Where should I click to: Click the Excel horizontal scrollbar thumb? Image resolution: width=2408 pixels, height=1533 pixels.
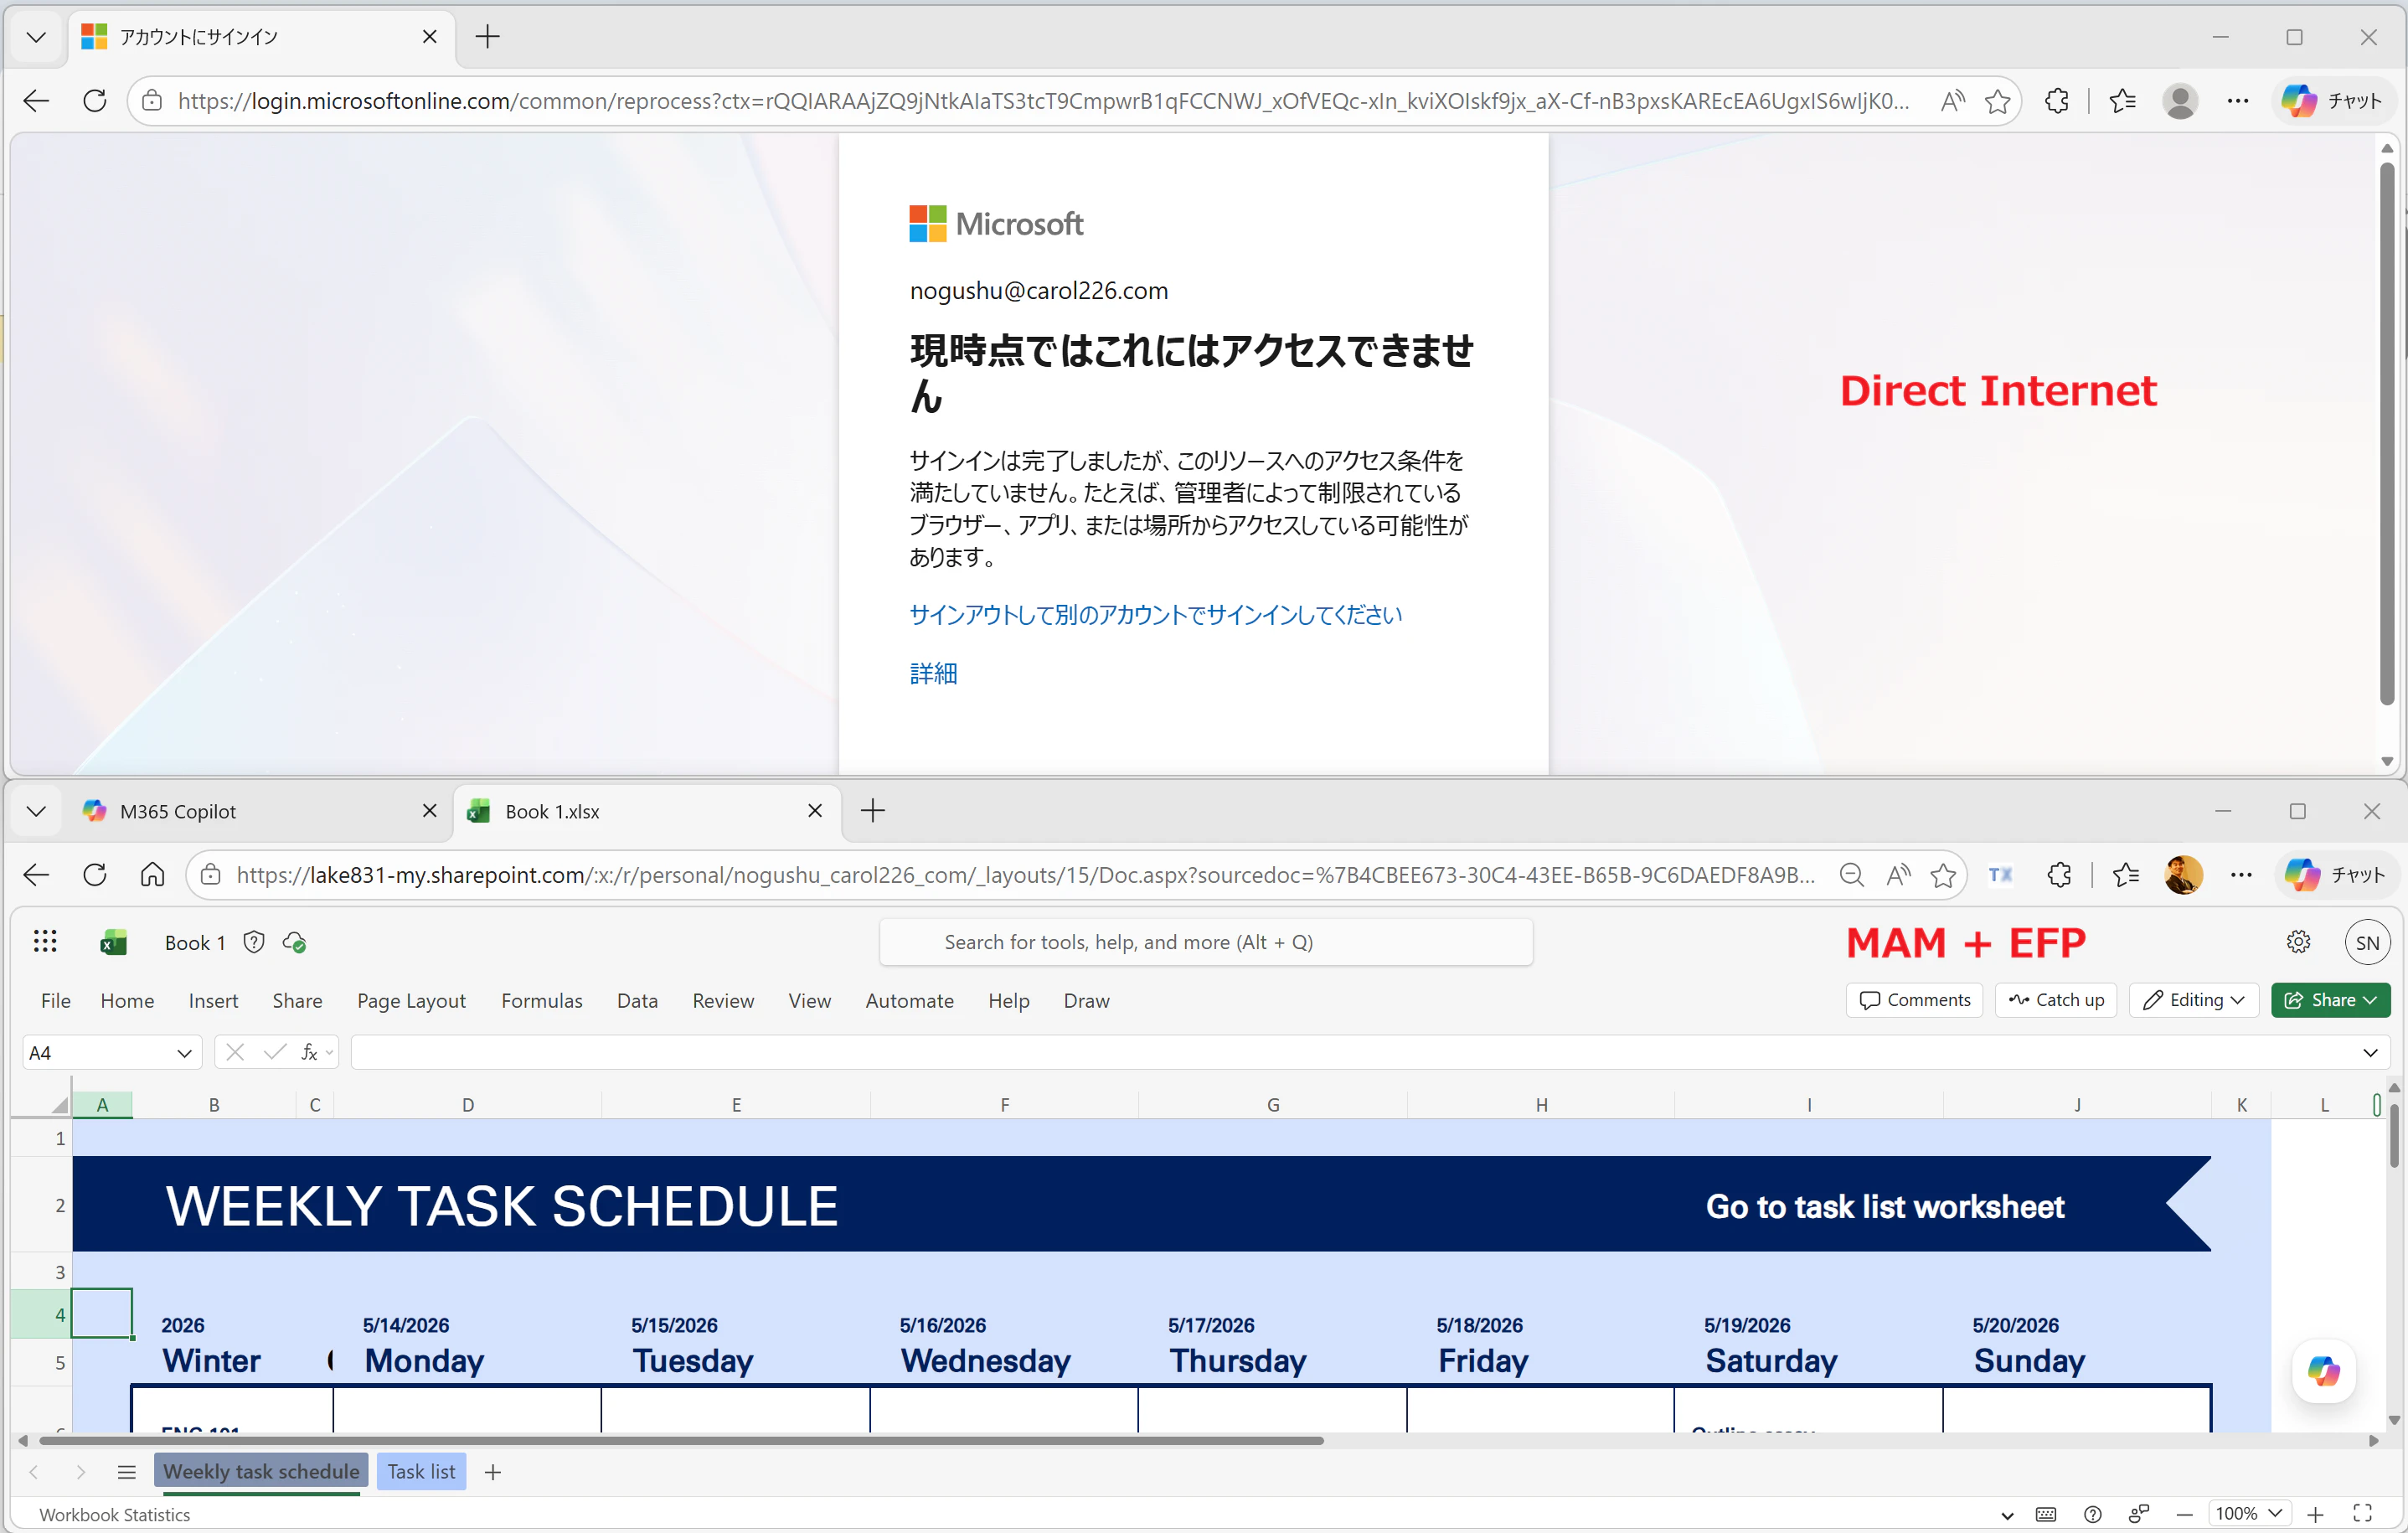pos(680,1440)
